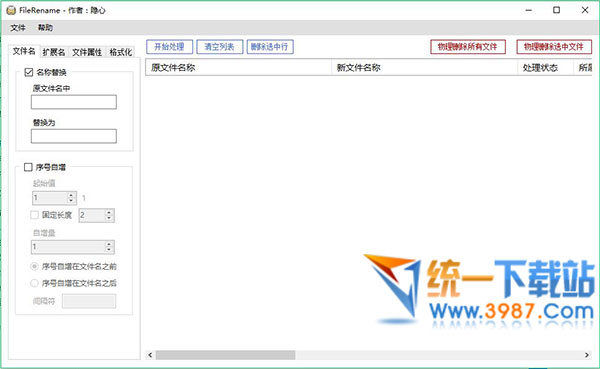
Task: Switch to the 扩展名 tab
Action: pos(54,52)
